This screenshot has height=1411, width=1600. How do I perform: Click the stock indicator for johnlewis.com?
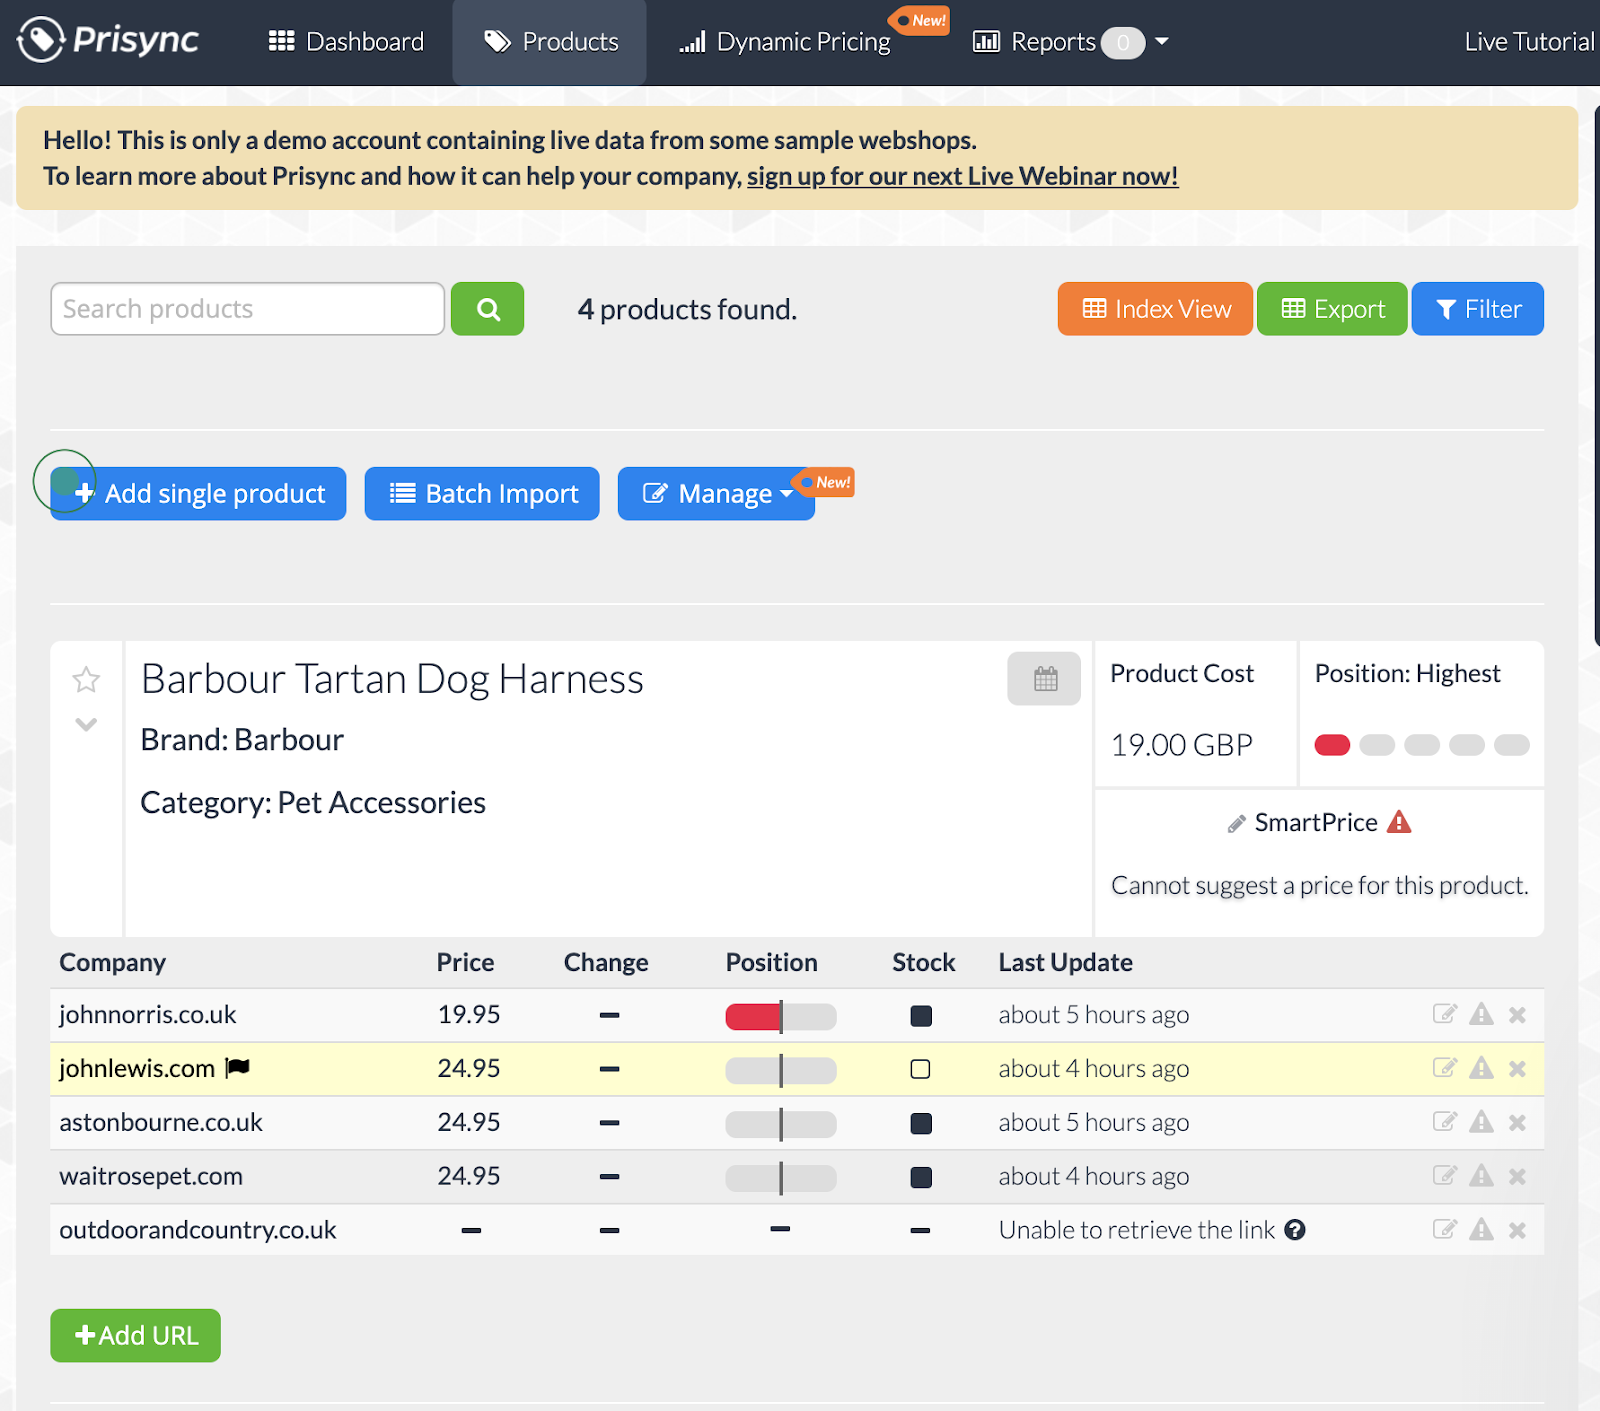click(921, 1070)
